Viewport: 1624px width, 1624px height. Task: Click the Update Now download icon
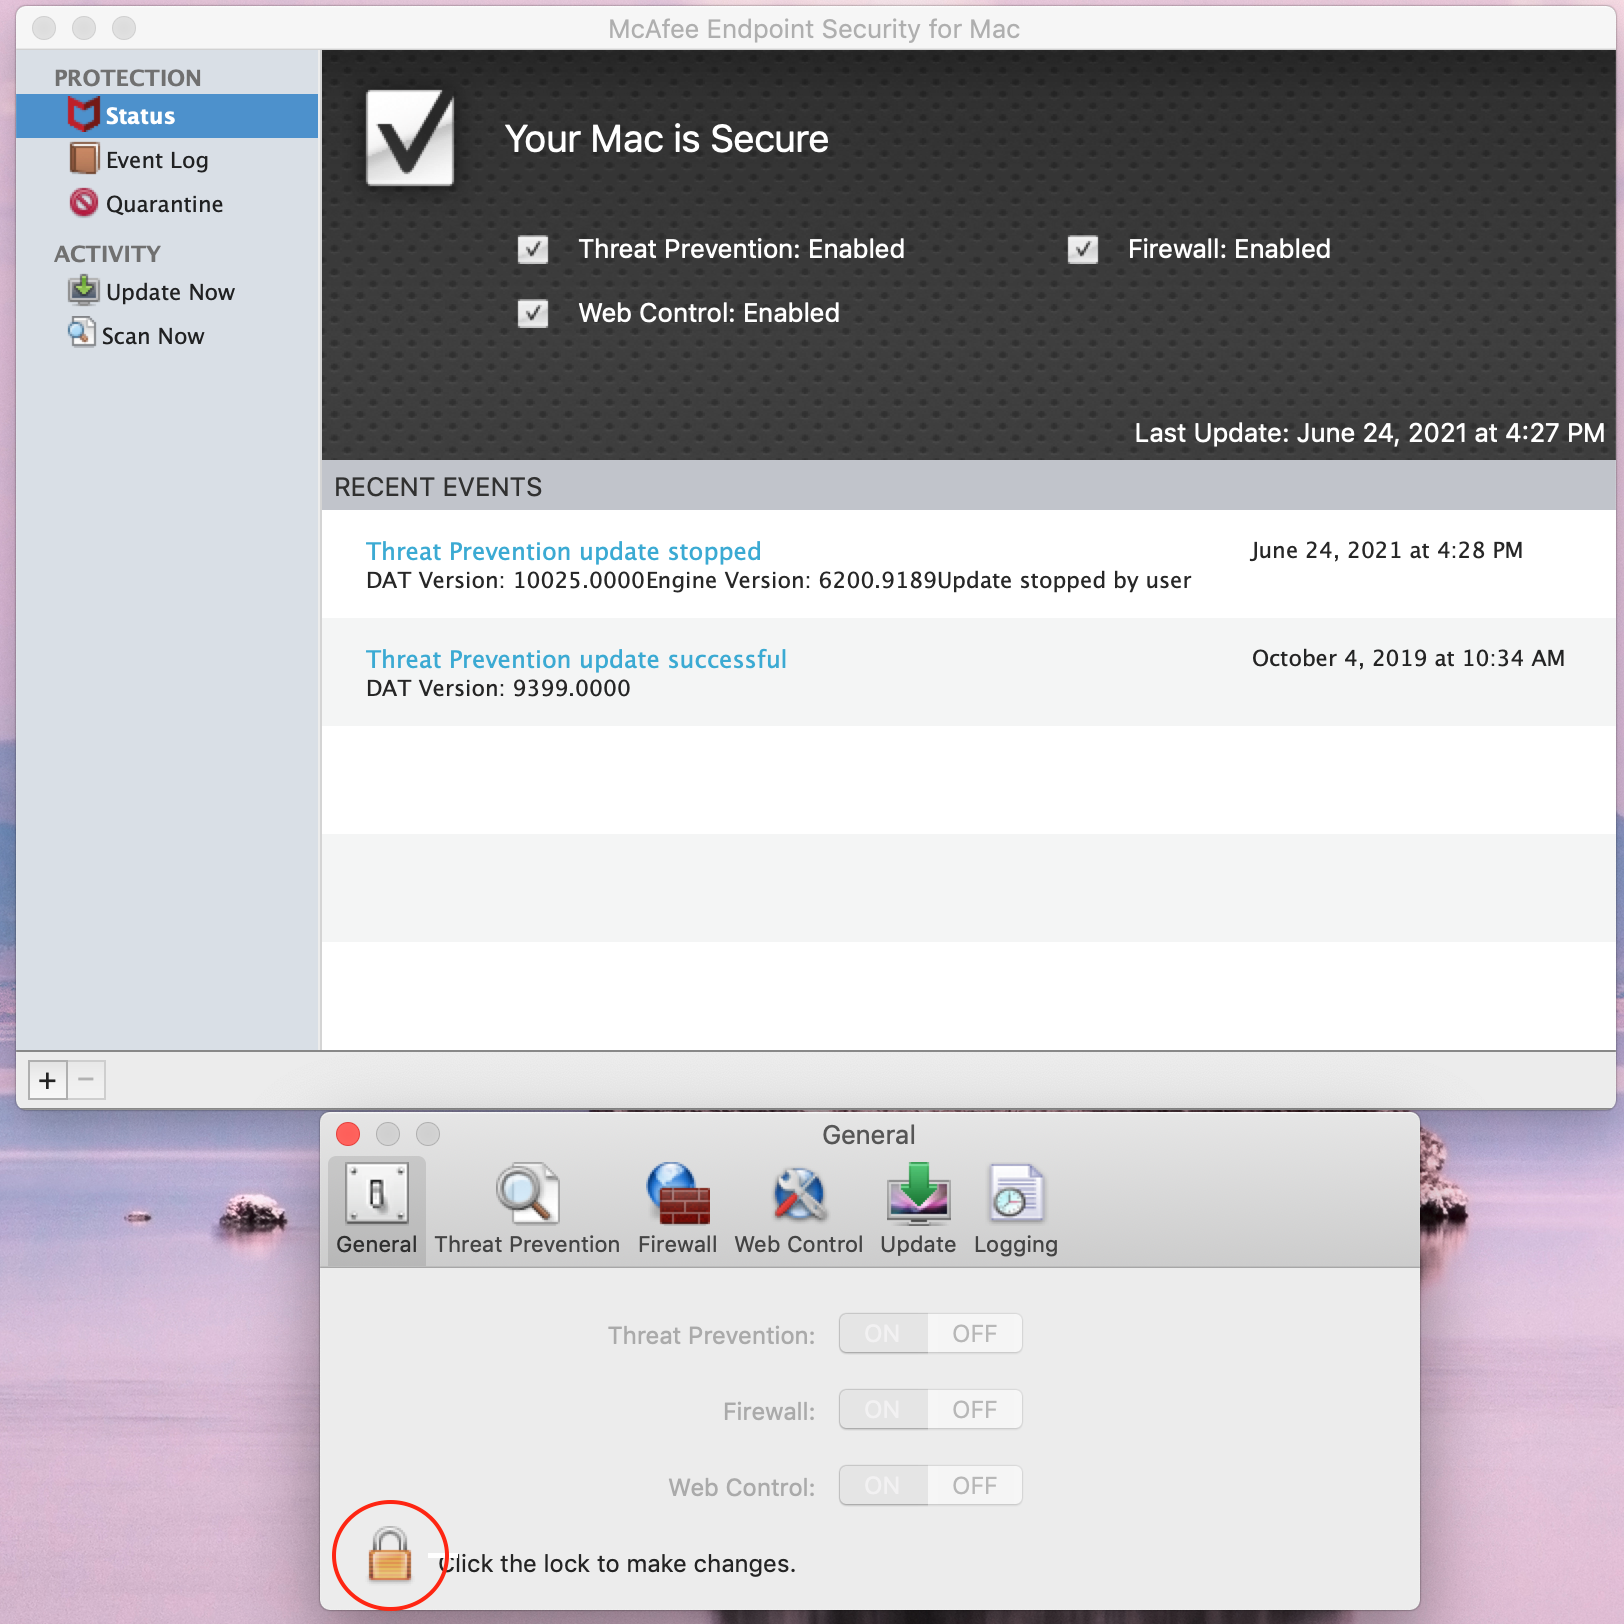tap(84, 290)
